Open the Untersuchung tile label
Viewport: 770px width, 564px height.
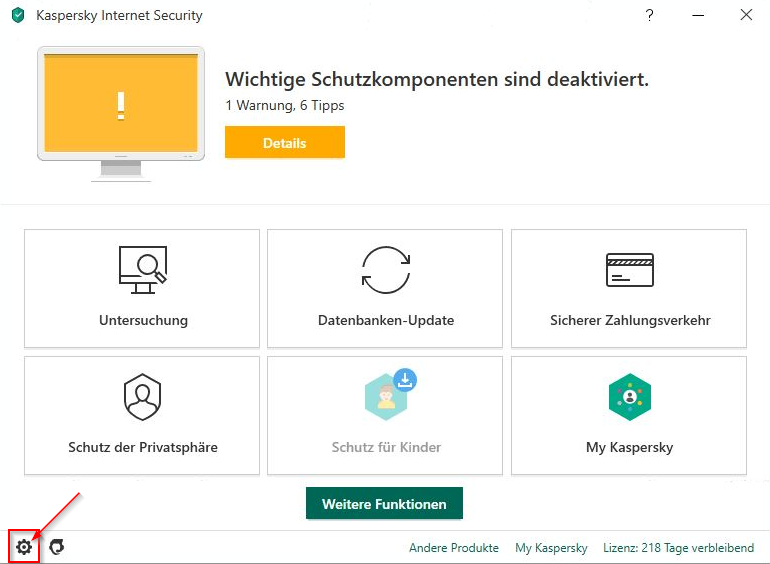[143, 321]
